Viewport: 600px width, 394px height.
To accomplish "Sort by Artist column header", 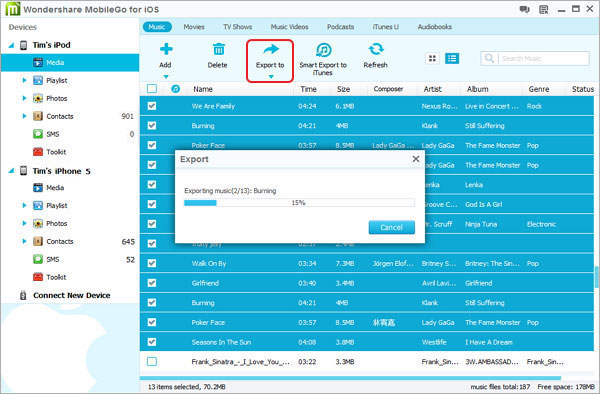I will (x=432, y=89).
